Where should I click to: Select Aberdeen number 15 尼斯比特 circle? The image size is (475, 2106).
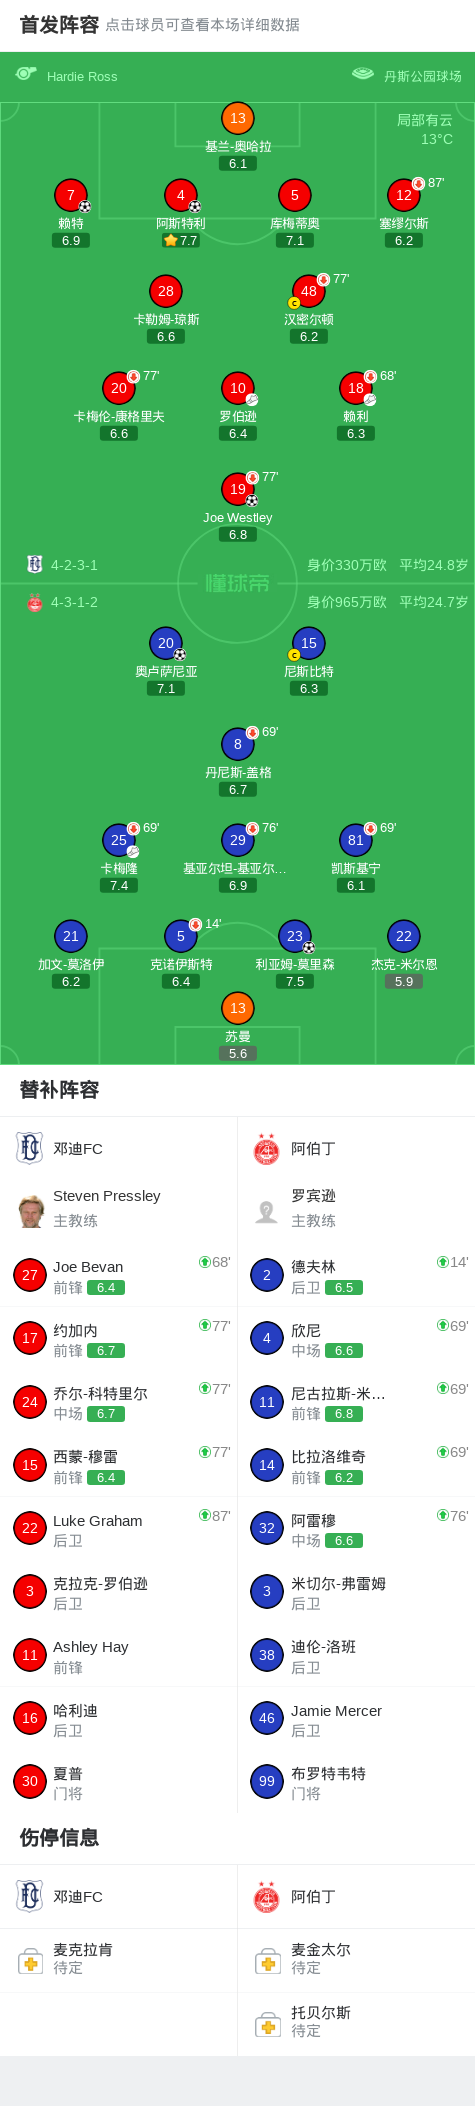pos(309,643)
